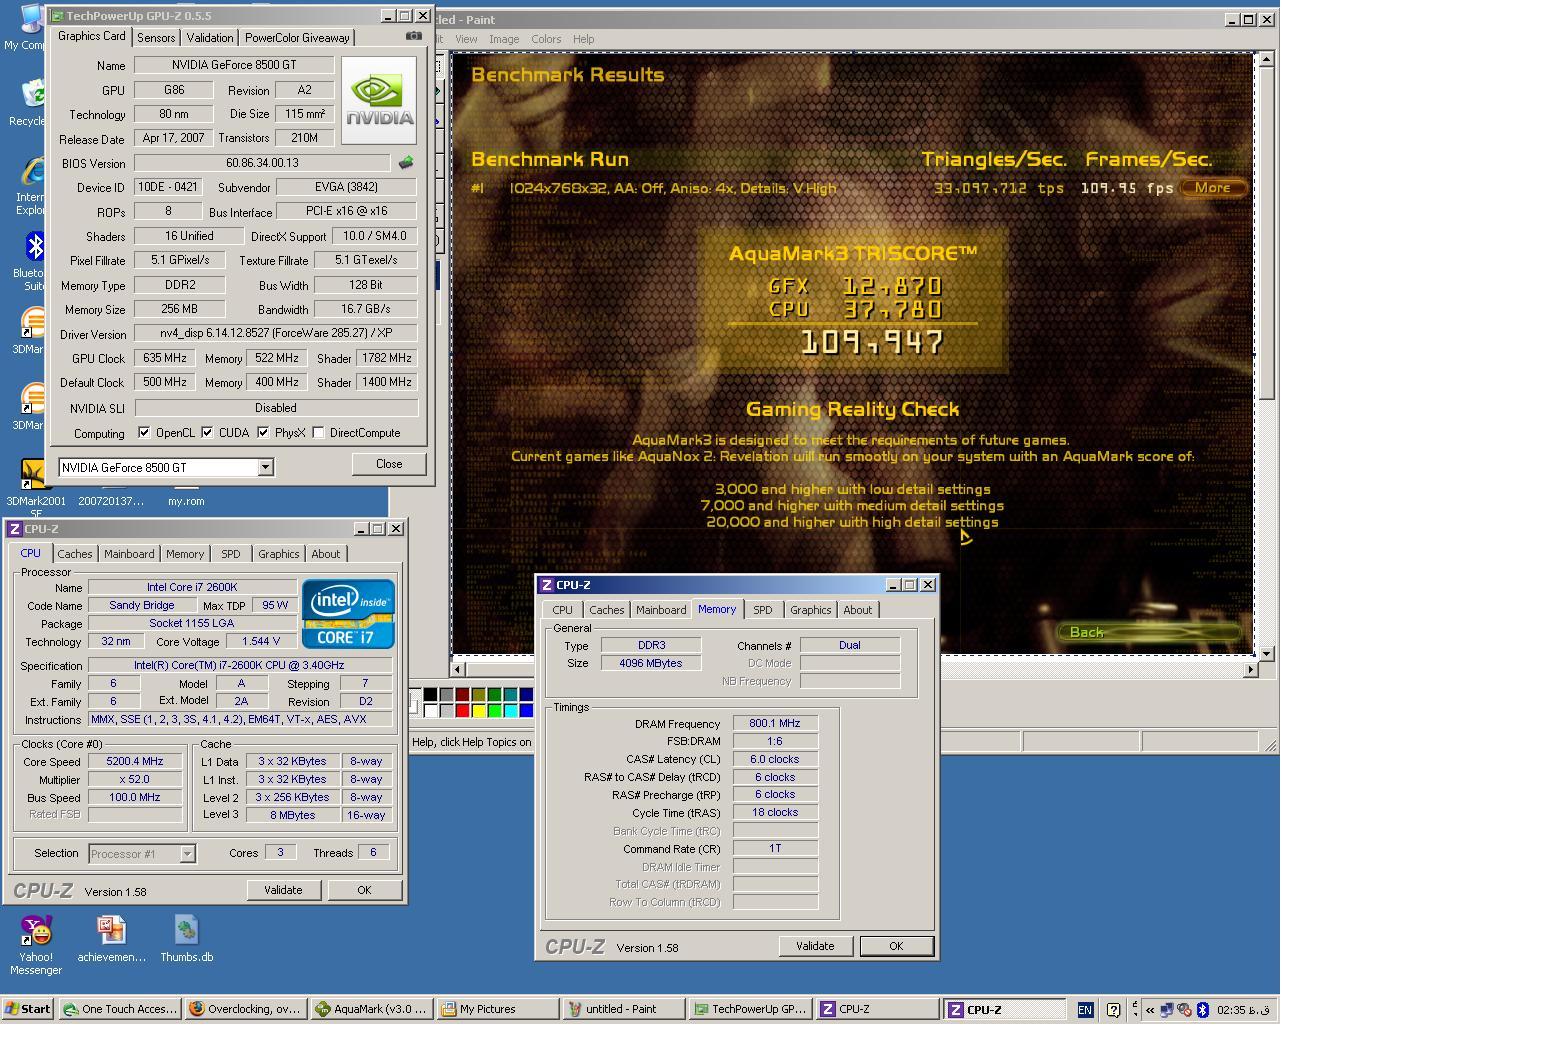1555x1056 pixels.
Task: Pick the bright green color in Paint palette
Action: (494, 710)
